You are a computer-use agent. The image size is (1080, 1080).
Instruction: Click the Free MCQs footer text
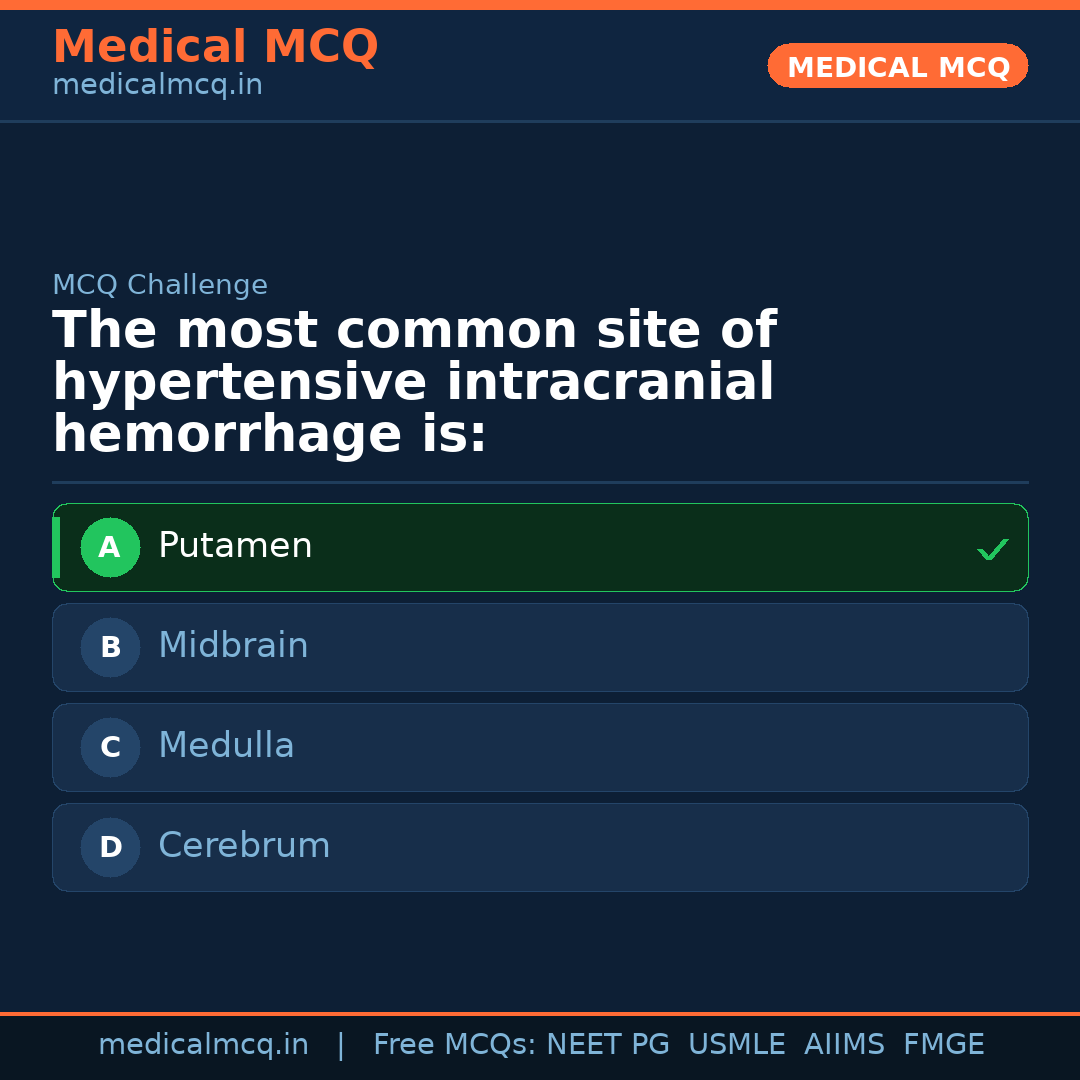click(454, 1045)
